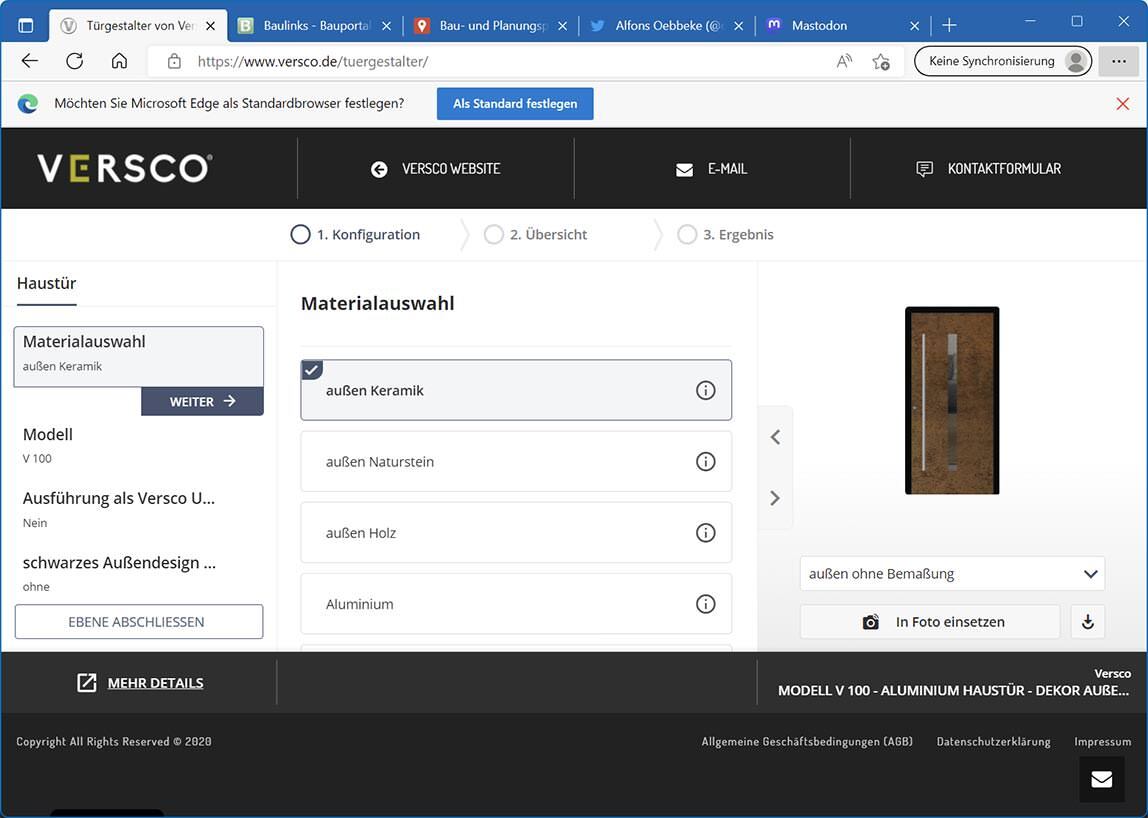Activate the read aloud icon

(844, 62)
